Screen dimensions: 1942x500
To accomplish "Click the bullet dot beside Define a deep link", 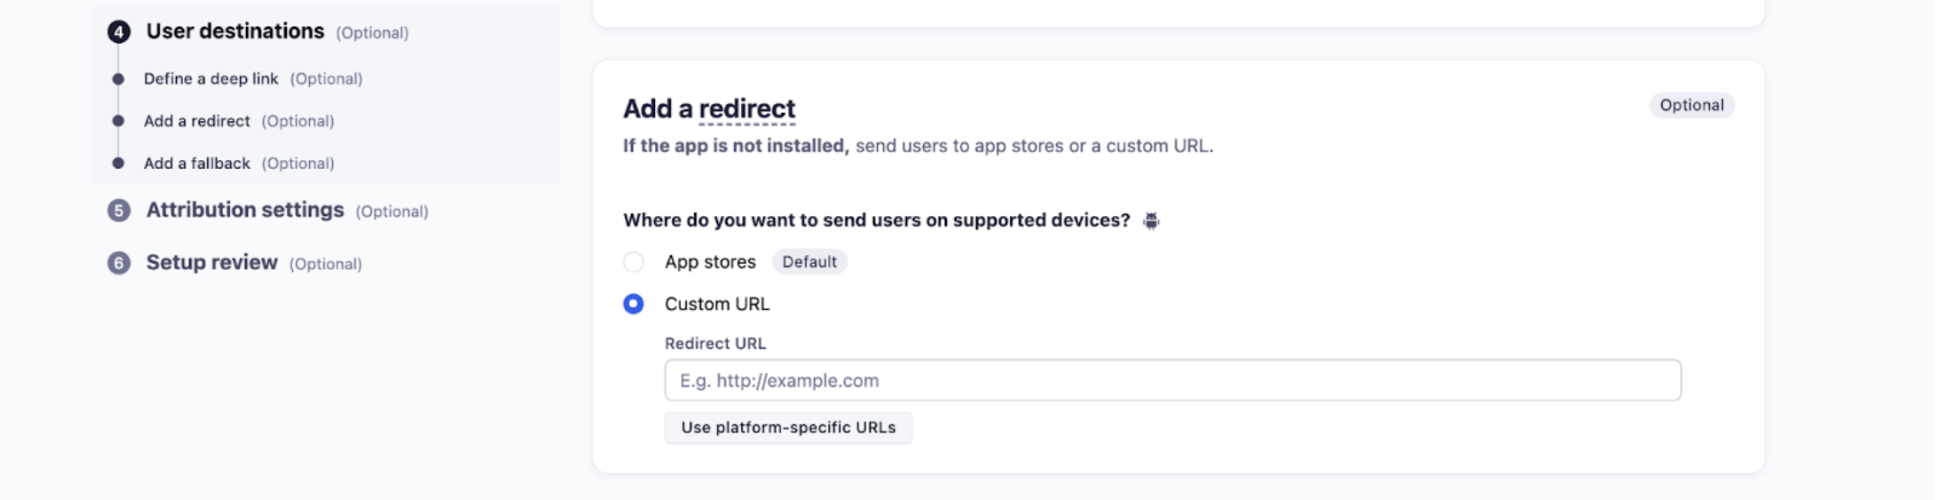I will click(x=119, y=79).
